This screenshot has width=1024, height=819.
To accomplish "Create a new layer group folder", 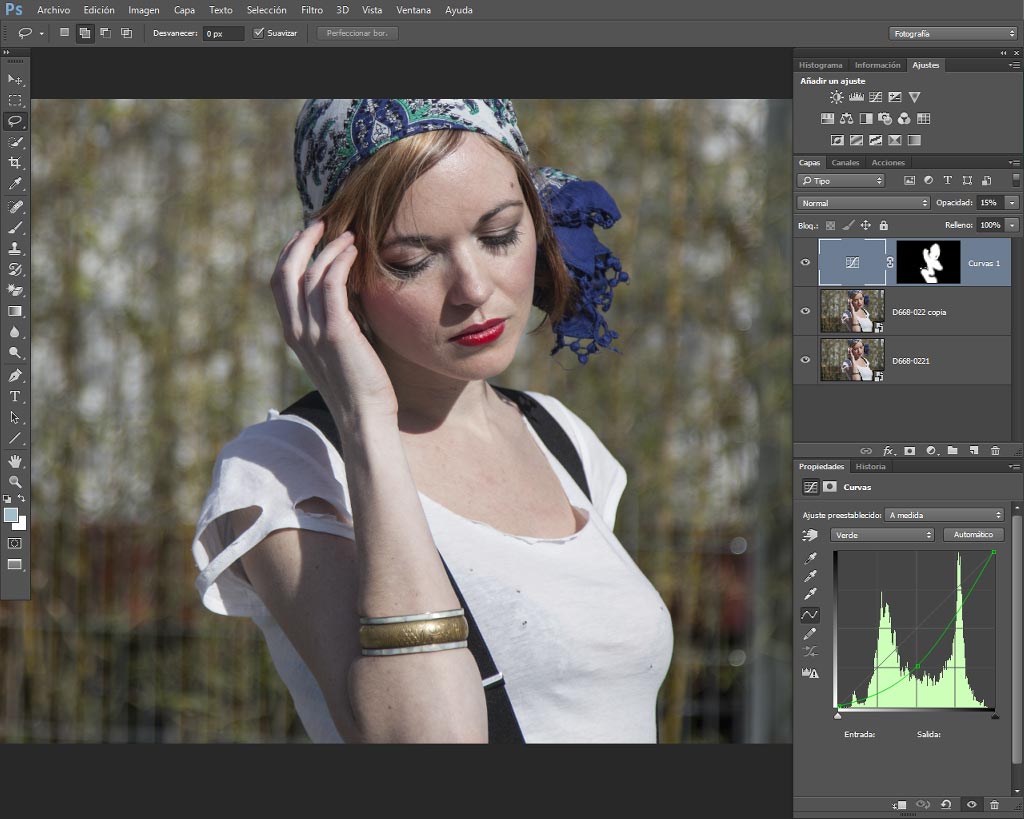I will 952,451.
